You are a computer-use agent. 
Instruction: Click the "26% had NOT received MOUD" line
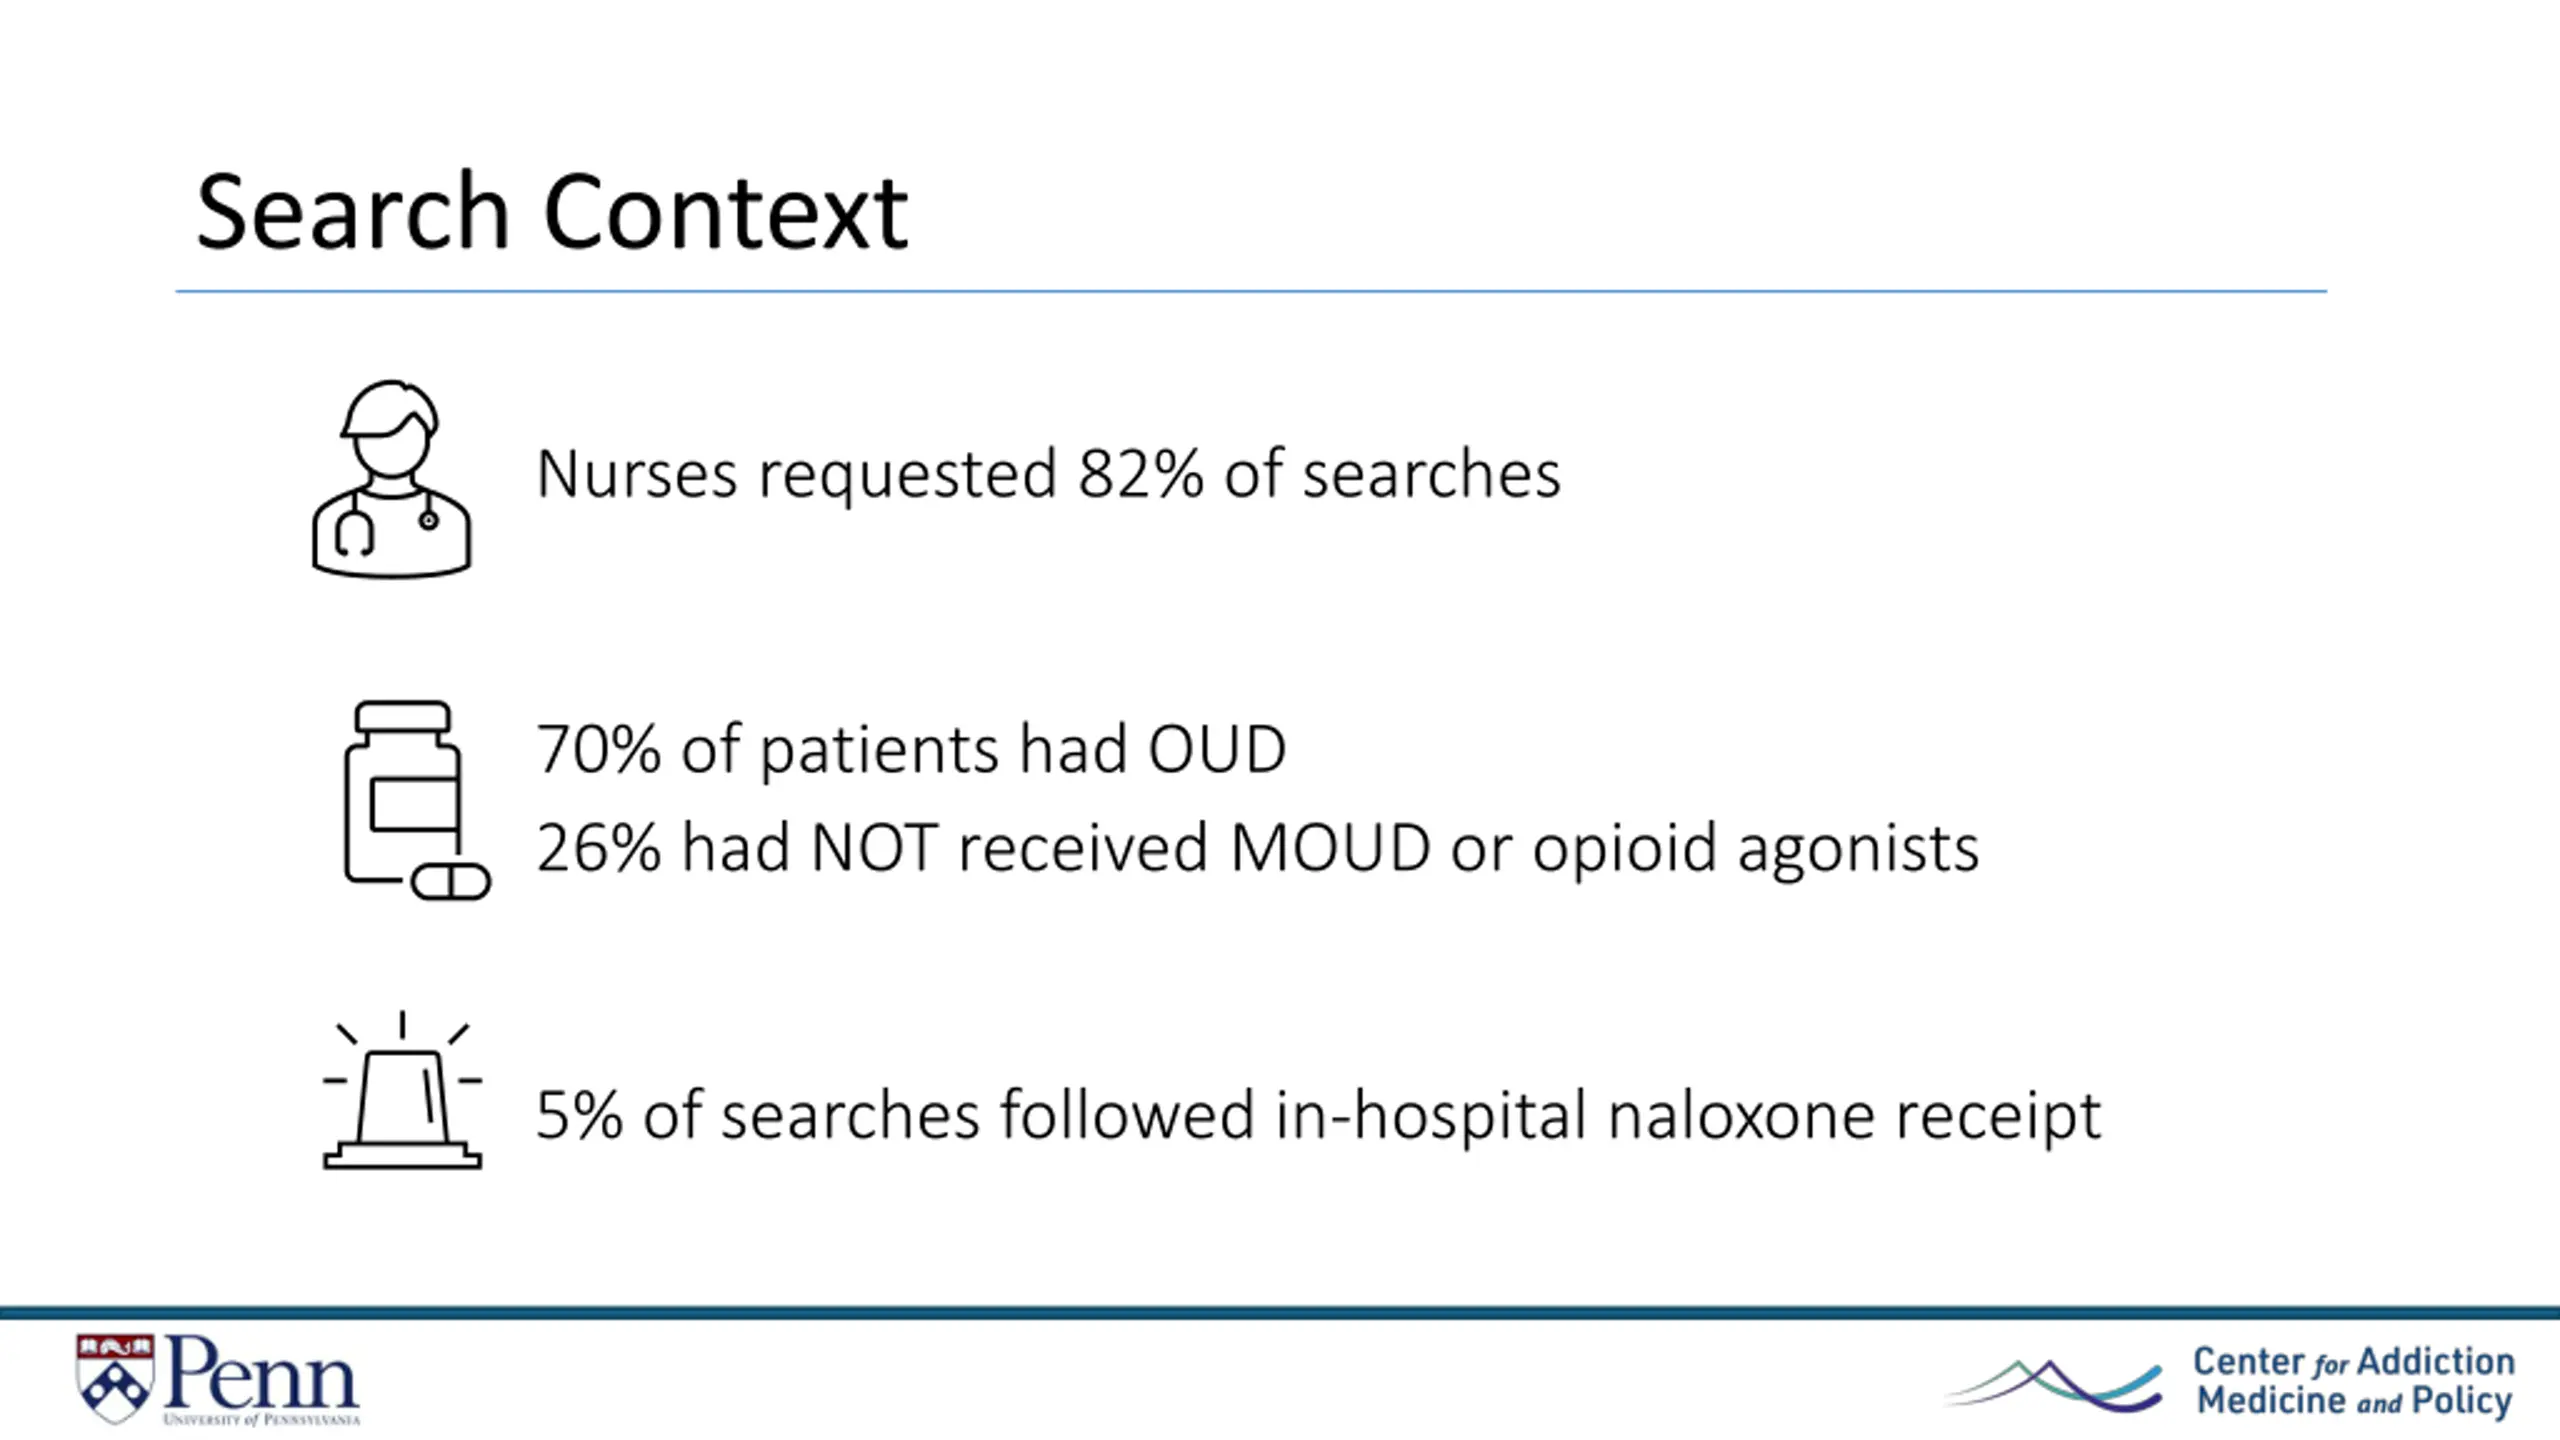click(x=1257, y=848)
